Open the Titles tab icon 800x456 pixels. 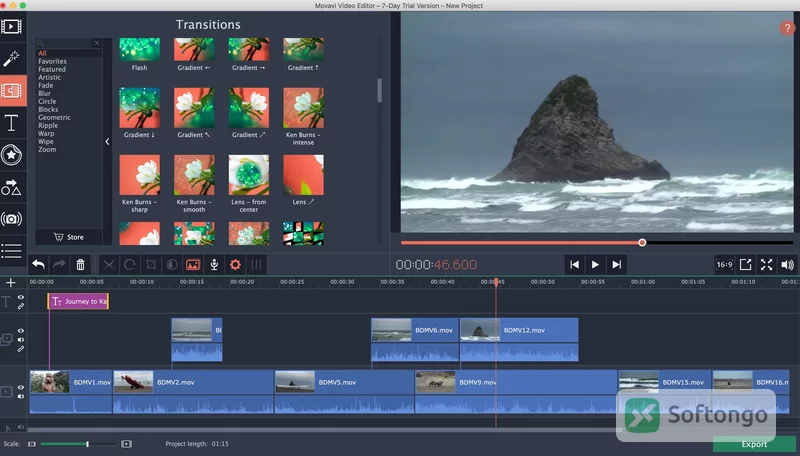(x=11, y=123)
